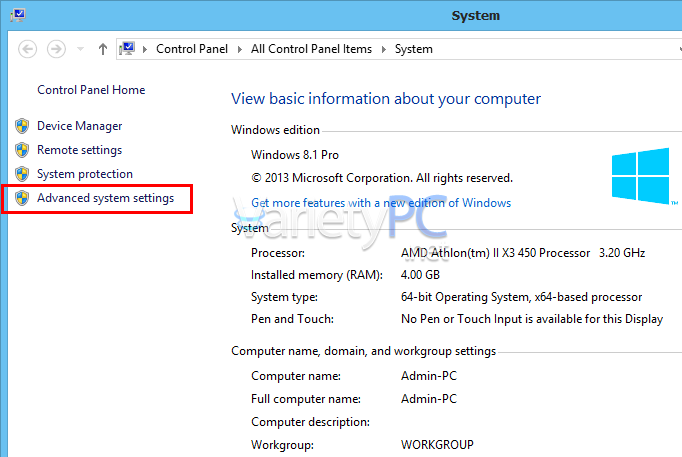Open All Control Panel Items breadcrumb
Image resolution: width=682 pixels, height=457 pixels.
point(311,49)
